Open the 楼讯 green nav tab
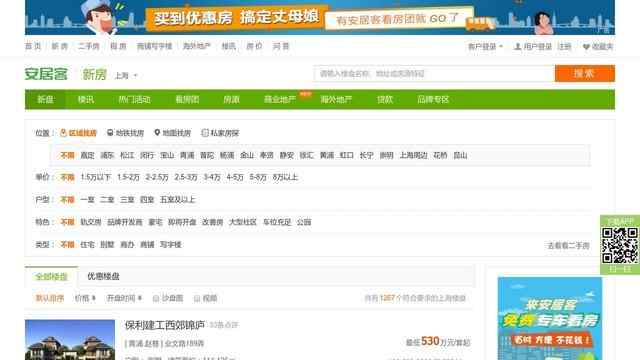Image resolution: width=640 pixels, height=360 pixels. click(86, 99)
